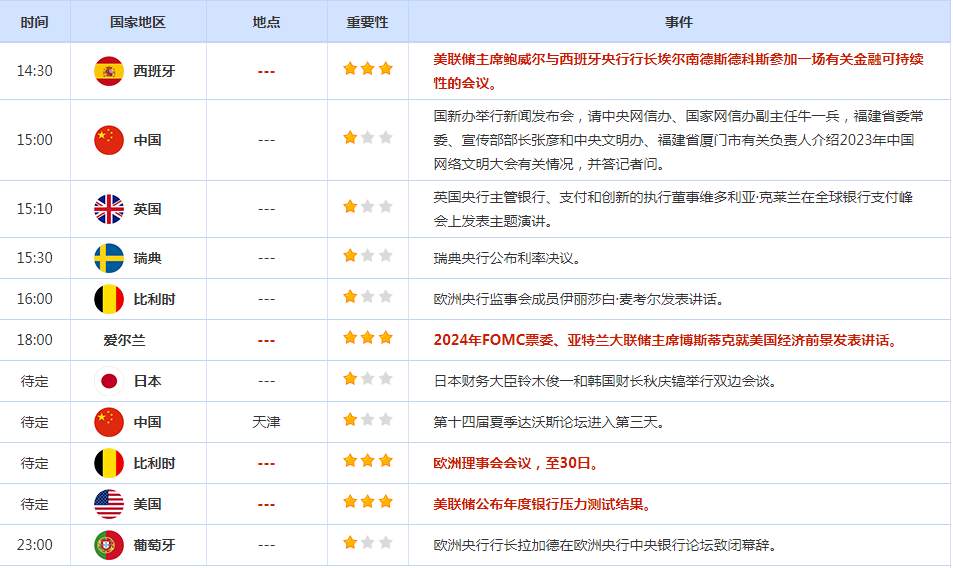Click the 天津 location cell
Screen dimensions: 953x568
(266, 422)
